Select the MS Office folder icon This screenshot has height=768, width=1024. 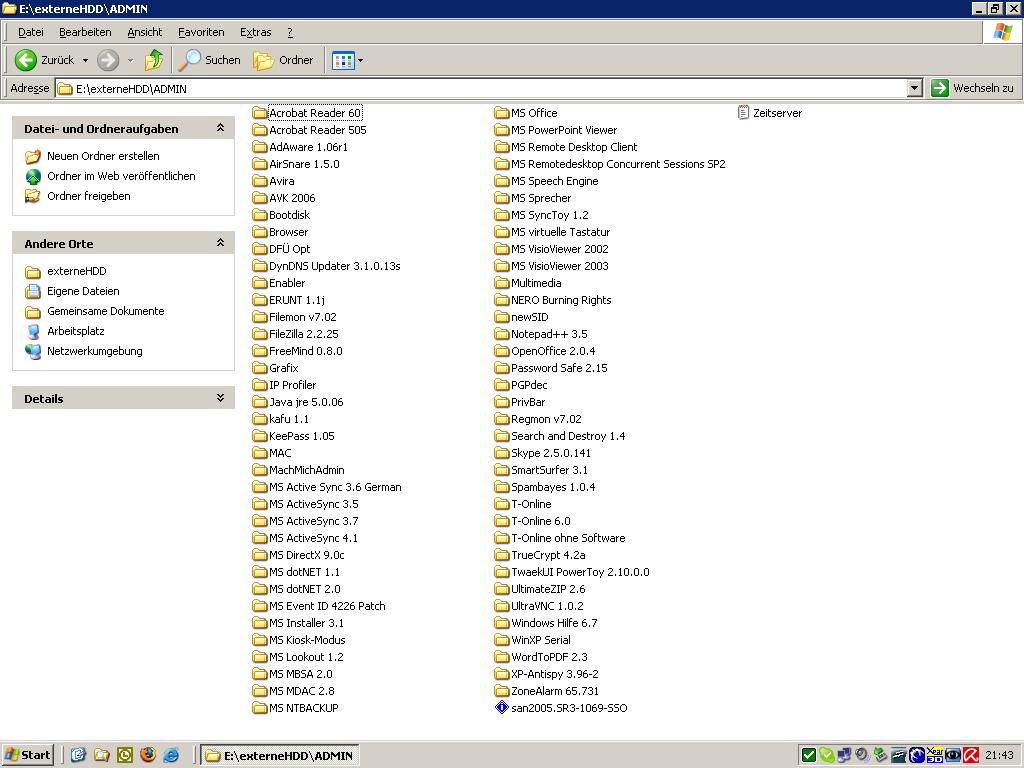click(x=502, y=113)
